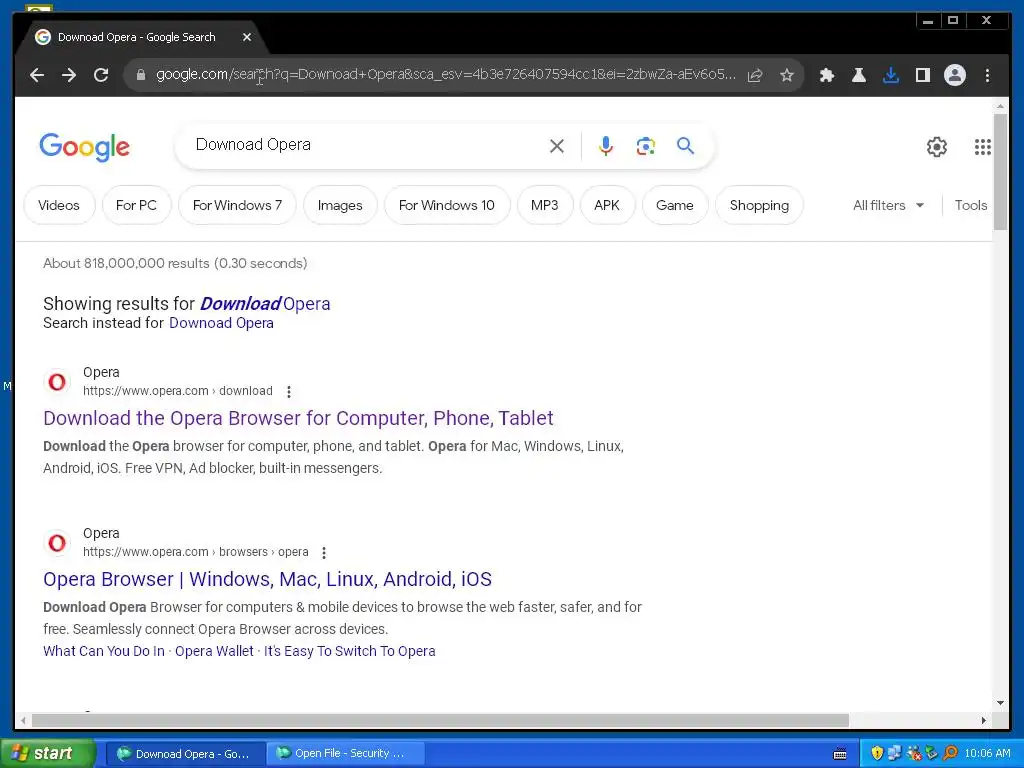Open It's Easy To Switch To Opera

coord(349,651)
